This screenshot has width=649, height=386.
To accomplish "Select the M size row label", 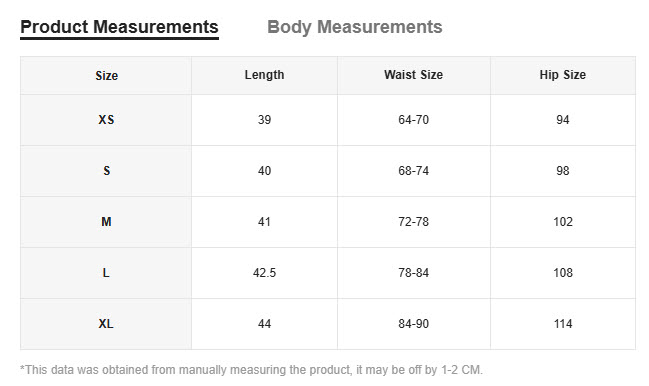I will click(x=106, y=222).
